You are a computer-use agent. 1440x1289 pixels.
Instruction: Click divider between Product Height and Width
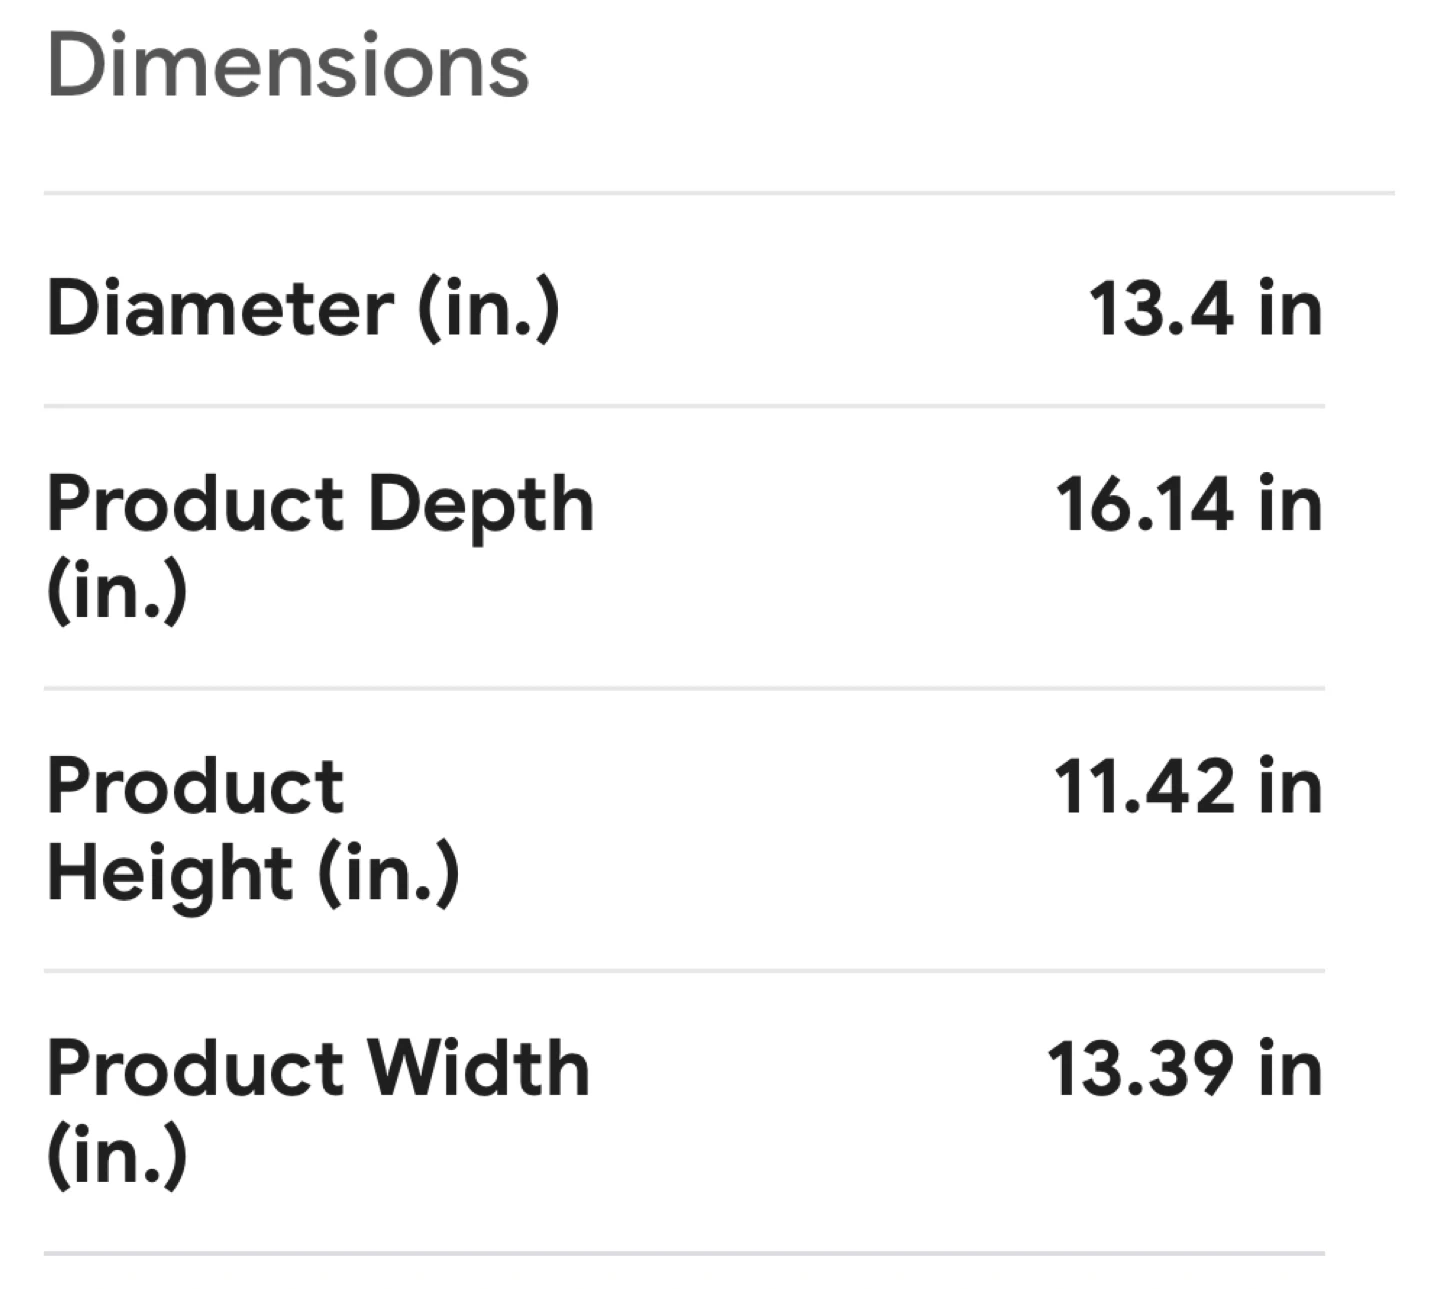(x=684, y=971)
